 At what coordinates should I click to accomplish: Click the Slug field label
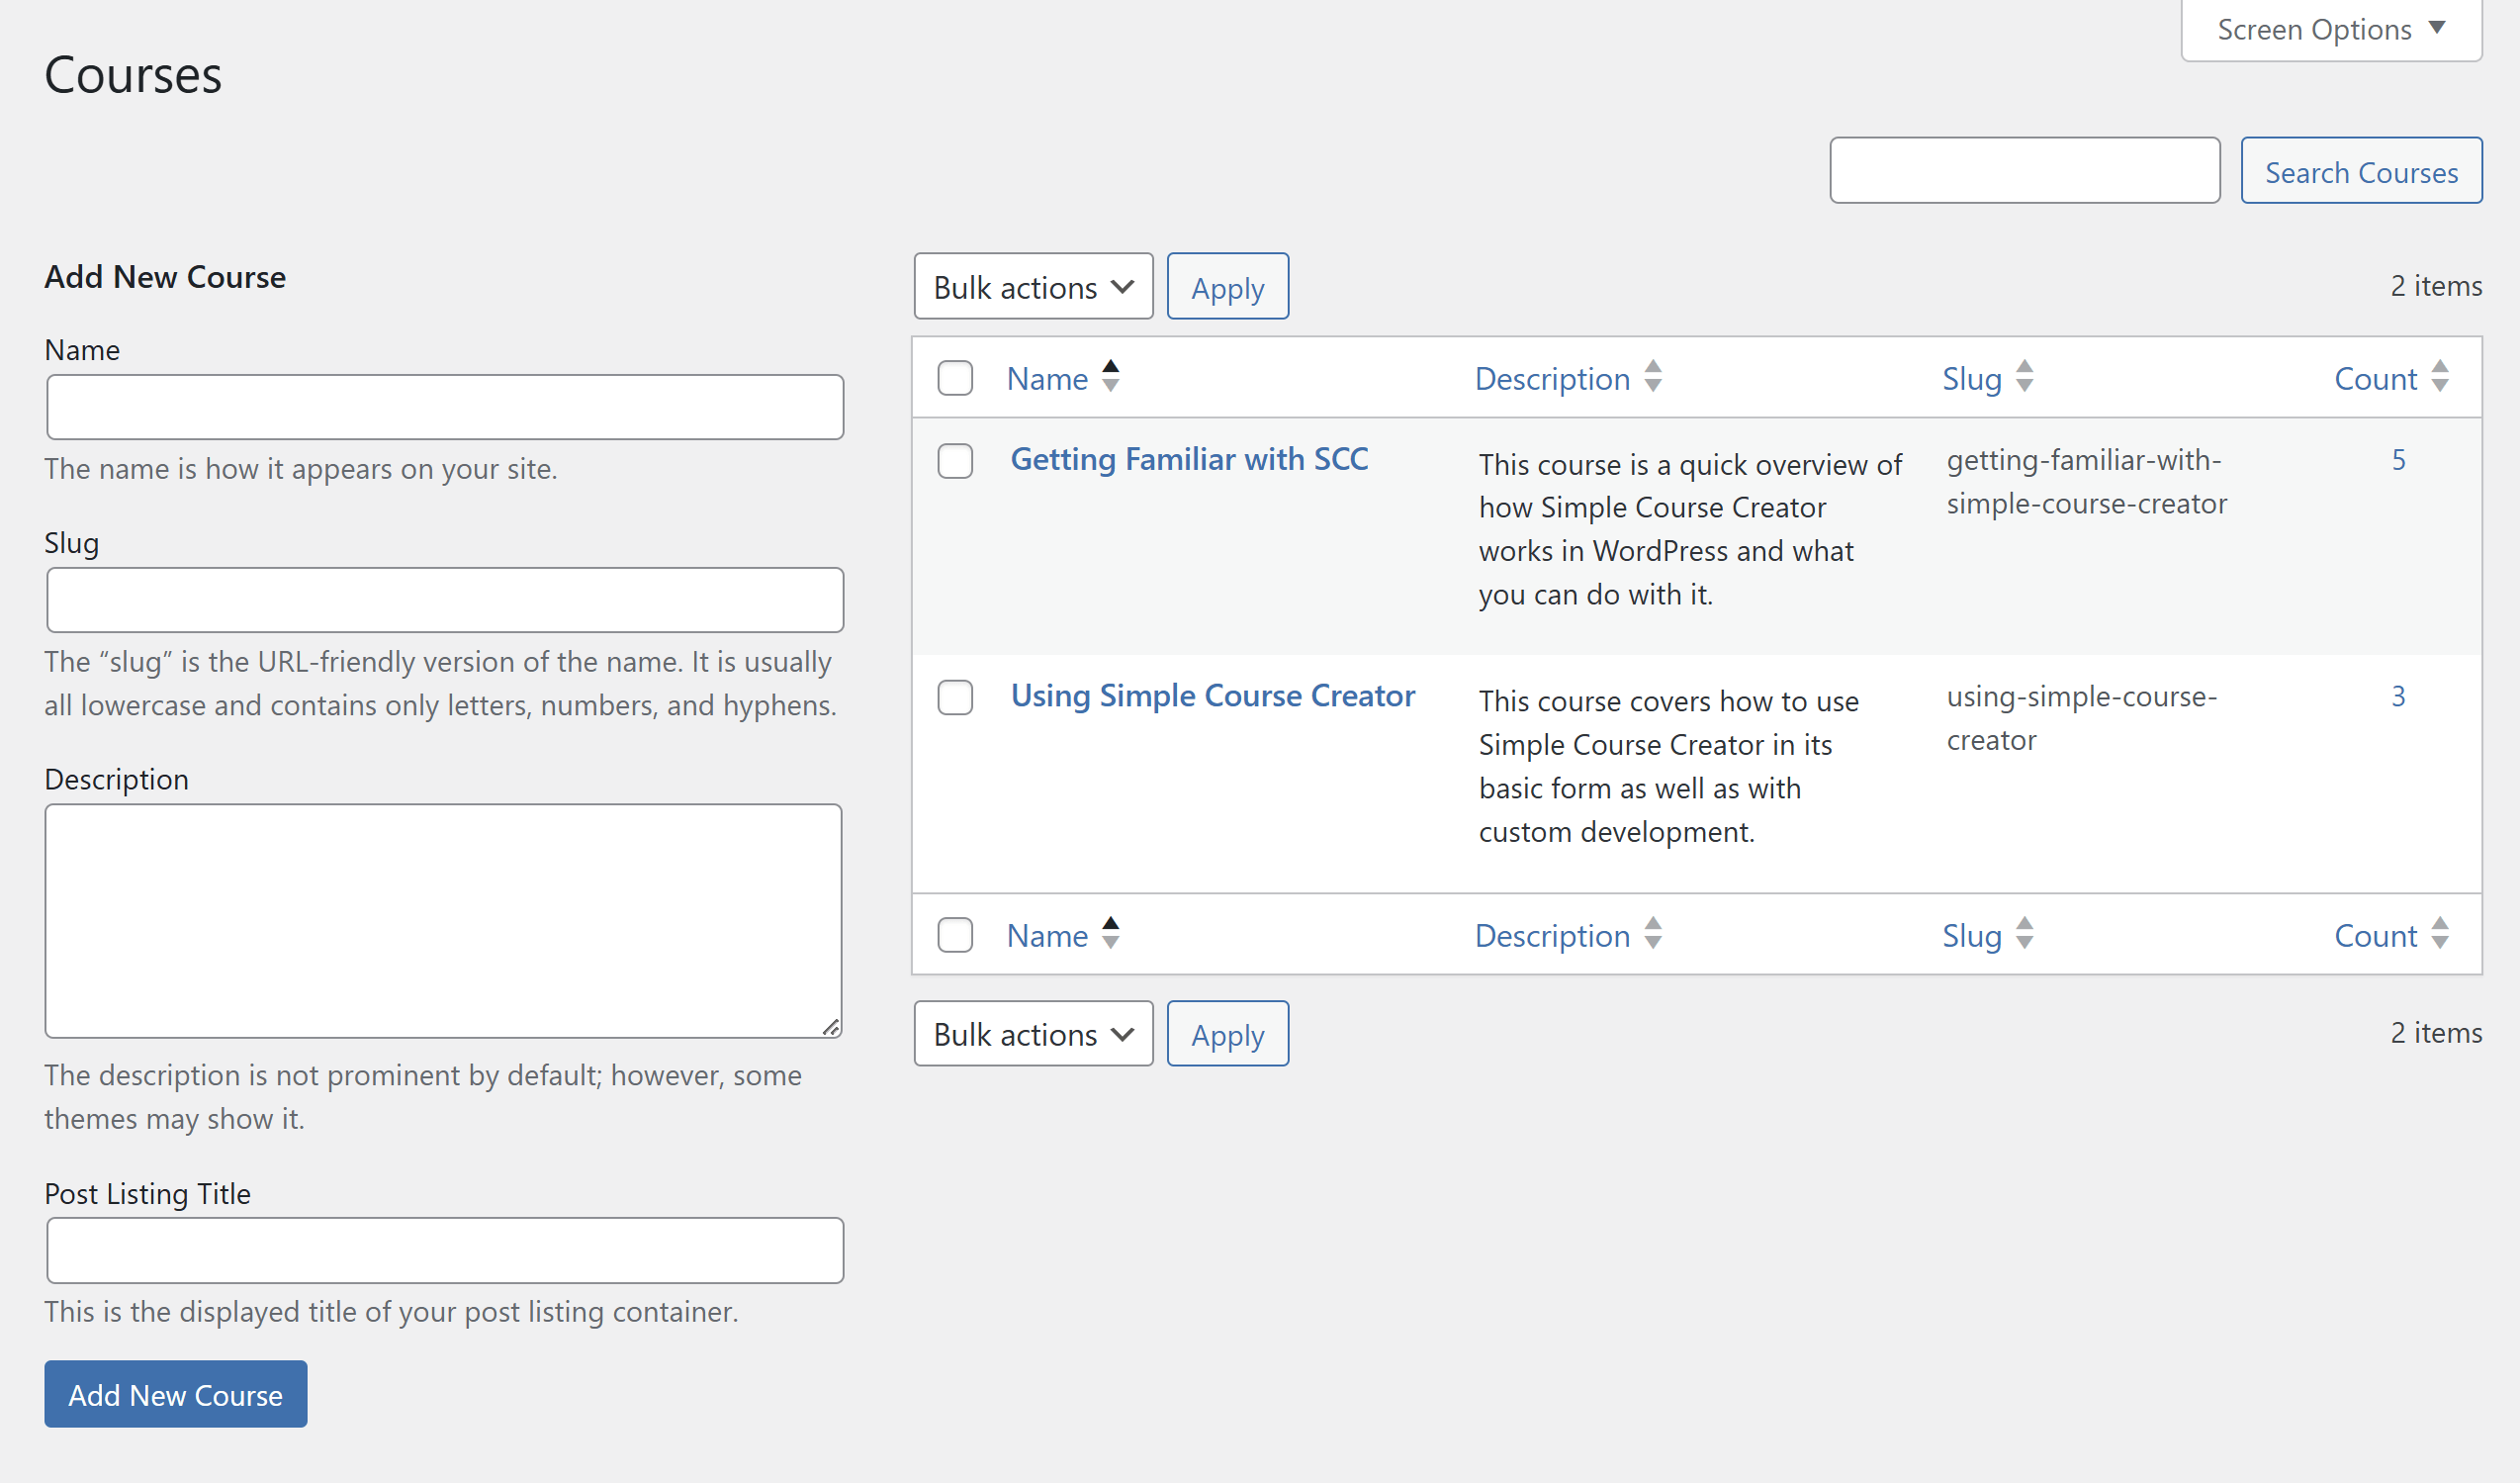point(72,543)
